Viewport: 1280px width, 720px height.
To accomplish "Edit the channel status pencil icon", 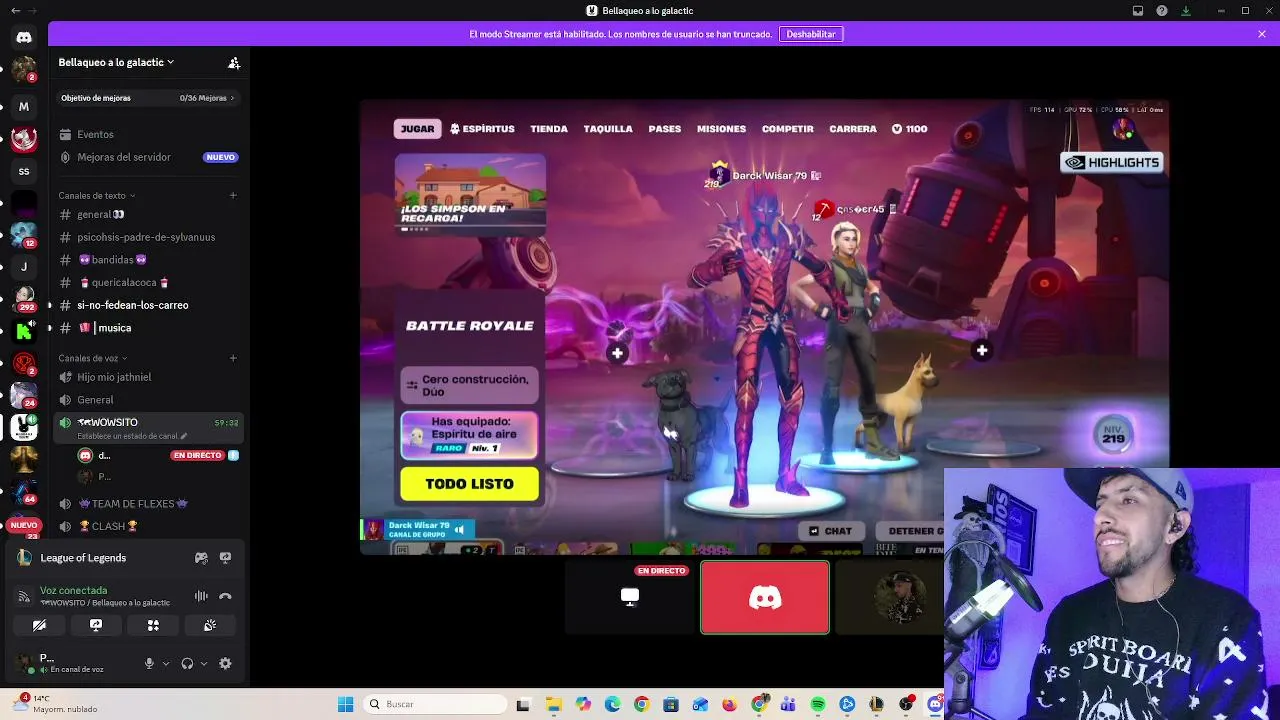I will coord(183,436).
